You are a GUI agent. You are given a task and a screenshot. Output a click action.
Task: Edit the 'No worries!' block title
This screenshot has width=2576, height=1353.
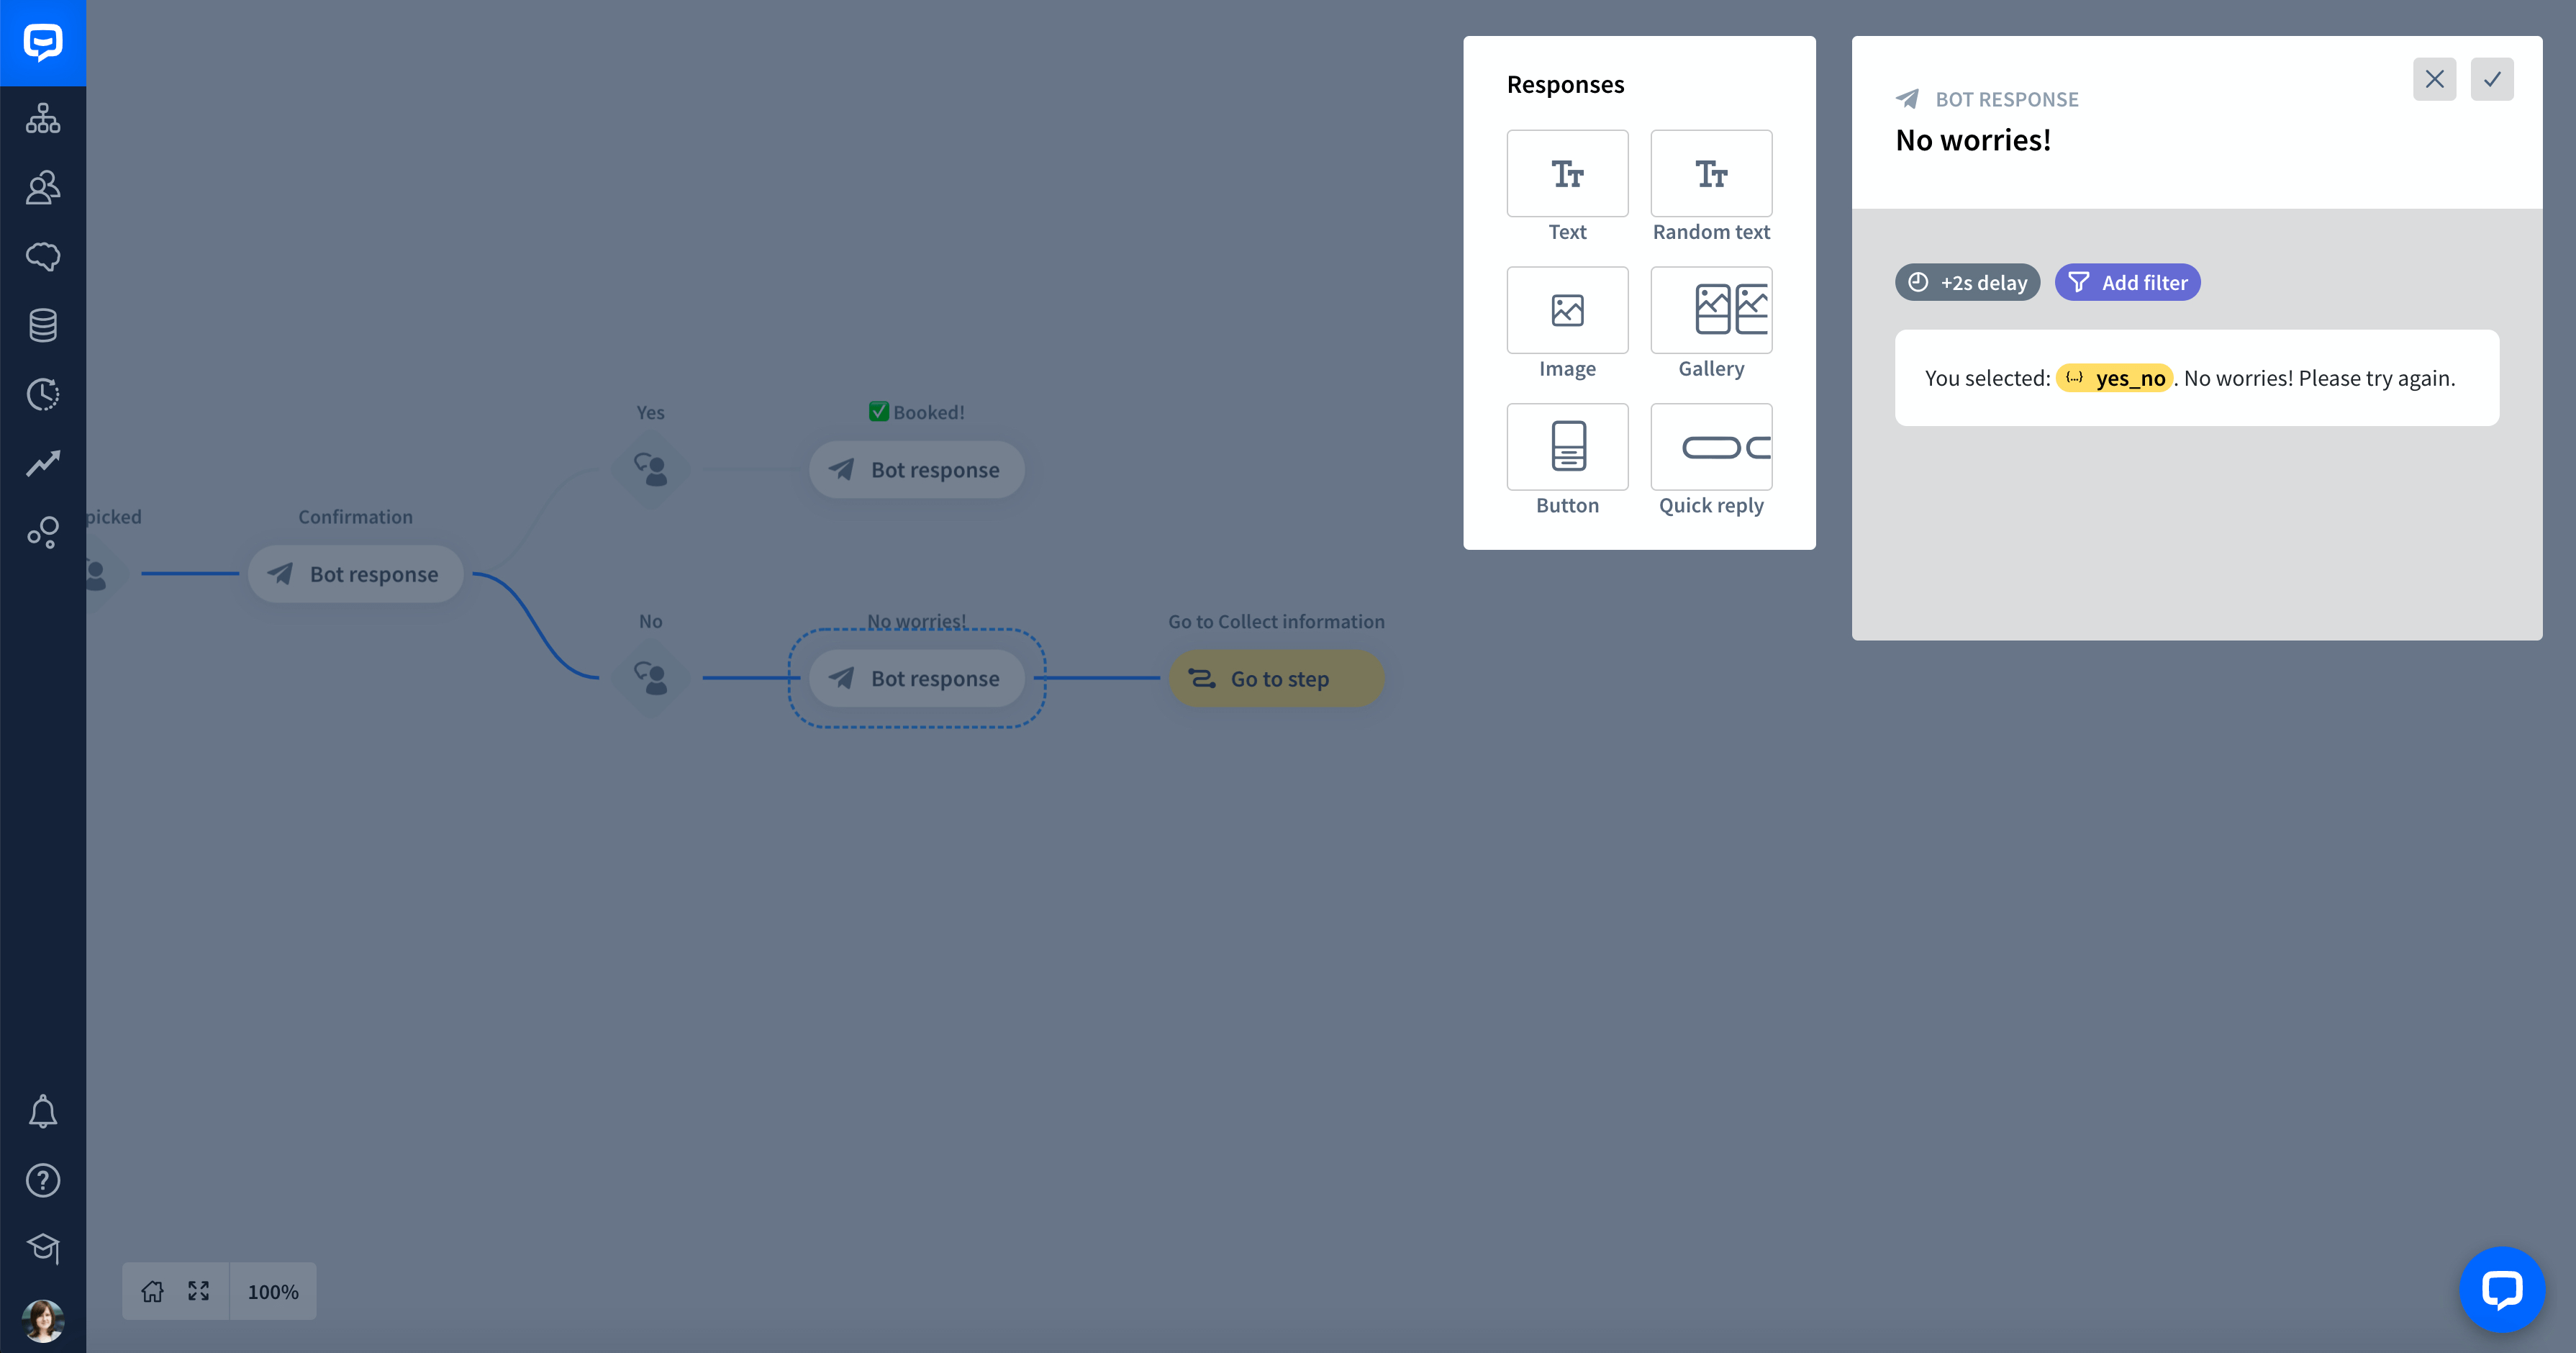(1973, 140)
